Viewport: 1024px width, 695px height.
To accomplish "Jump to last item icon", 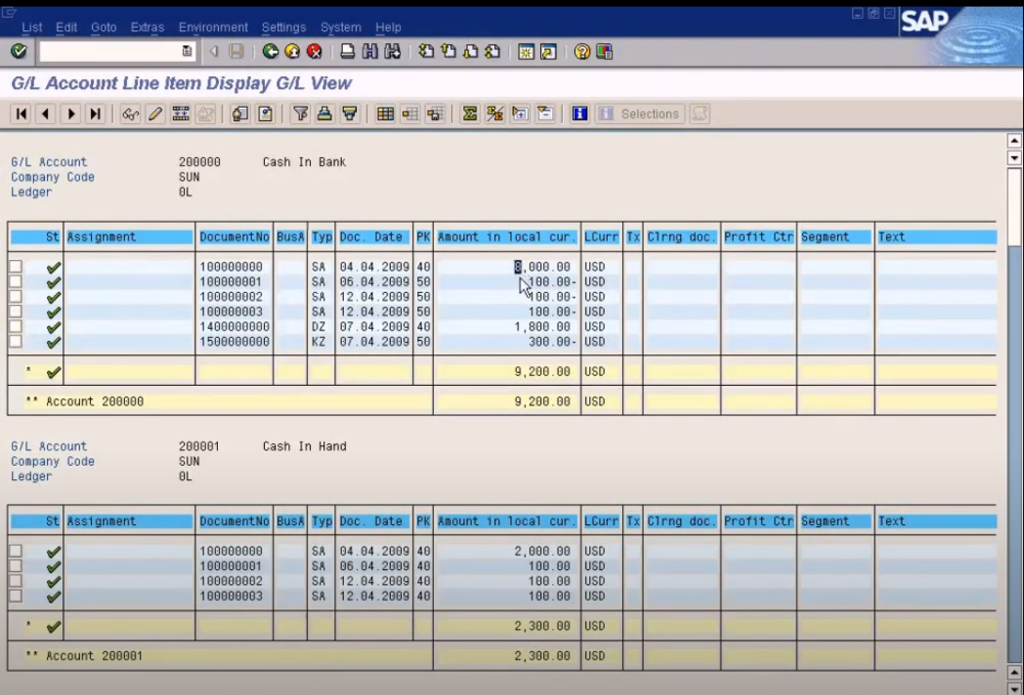I will point(95,114).
